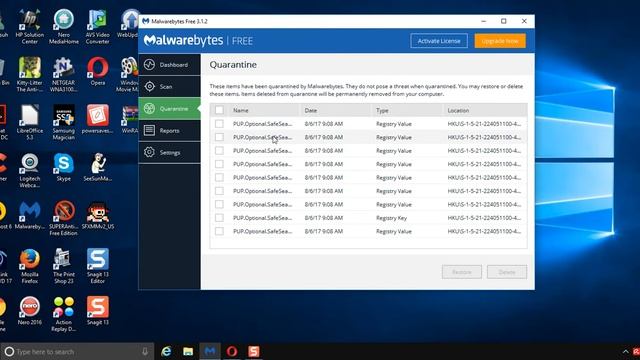Open Internet Explorer from taskbar
Screen dimensions: 640x360
coord(166,351)
